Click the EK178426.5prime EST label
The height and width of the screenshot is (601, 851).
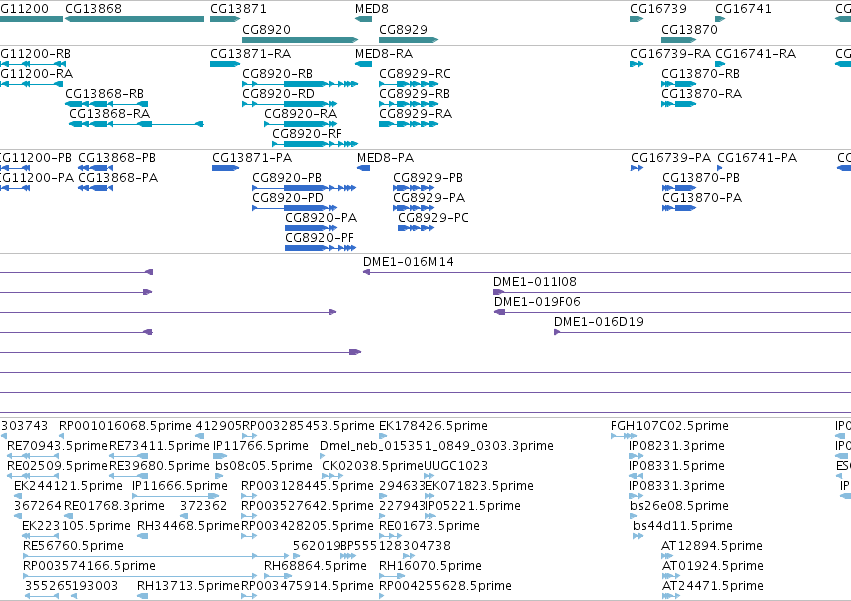tap(433, 426)
